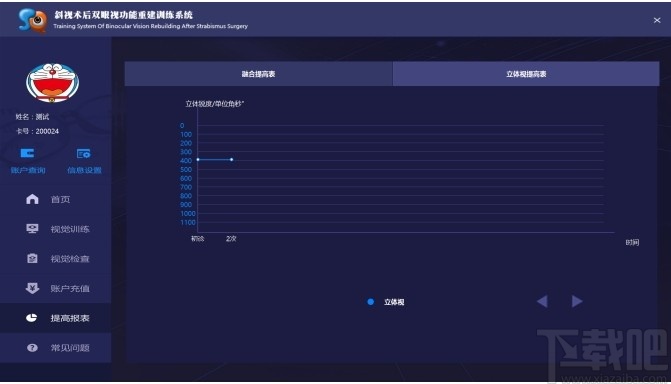Open the 视觉训练 menu item

56,229
